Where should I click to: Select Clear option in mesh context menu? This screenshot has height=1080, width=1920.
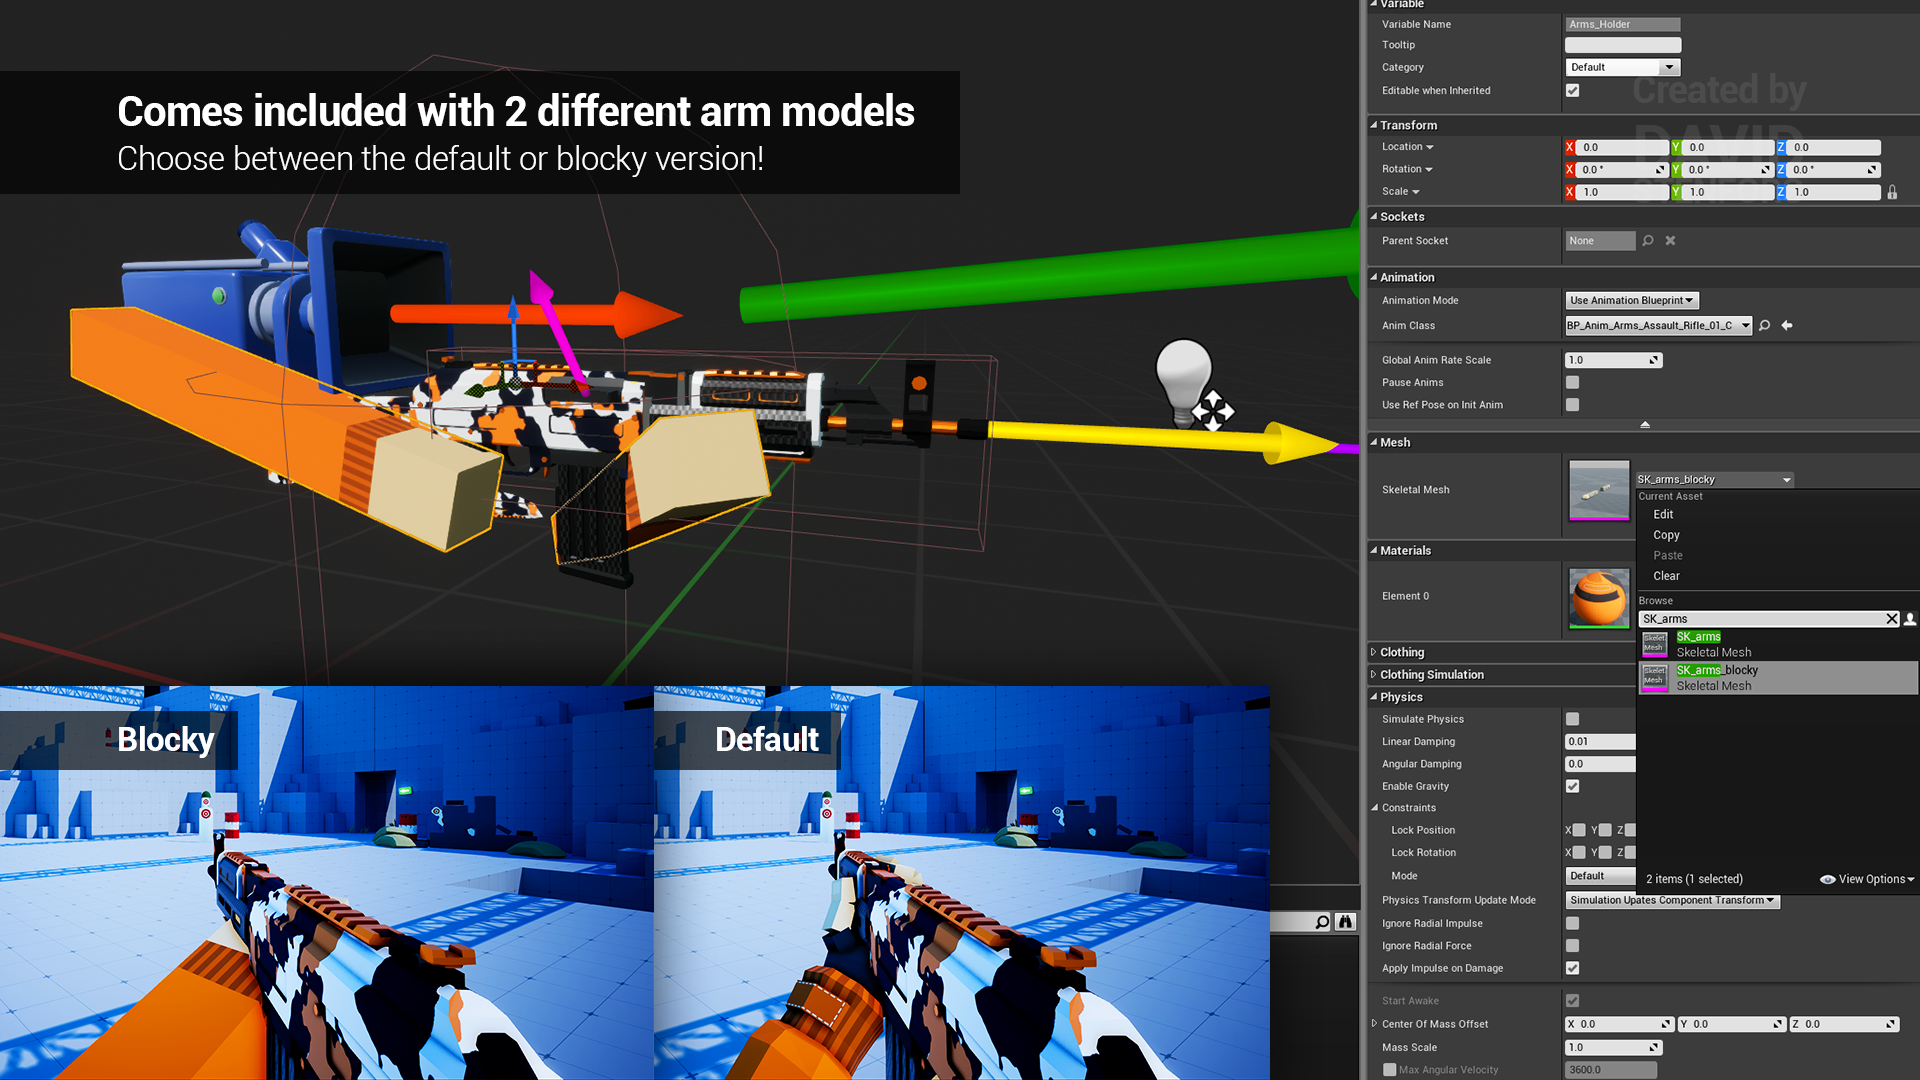point(1667,575)
